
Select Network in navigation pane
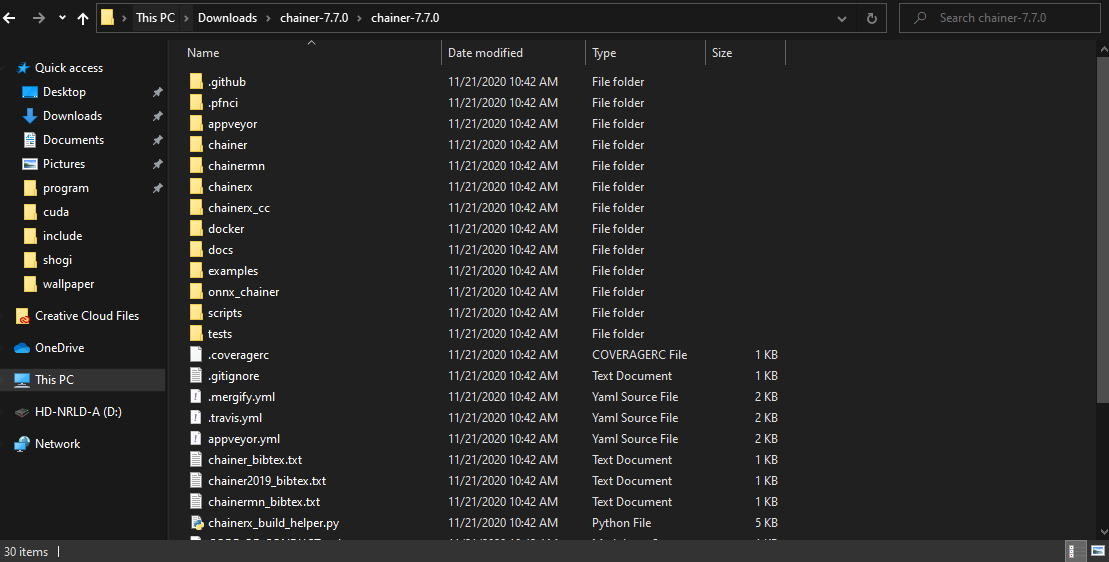57,444
